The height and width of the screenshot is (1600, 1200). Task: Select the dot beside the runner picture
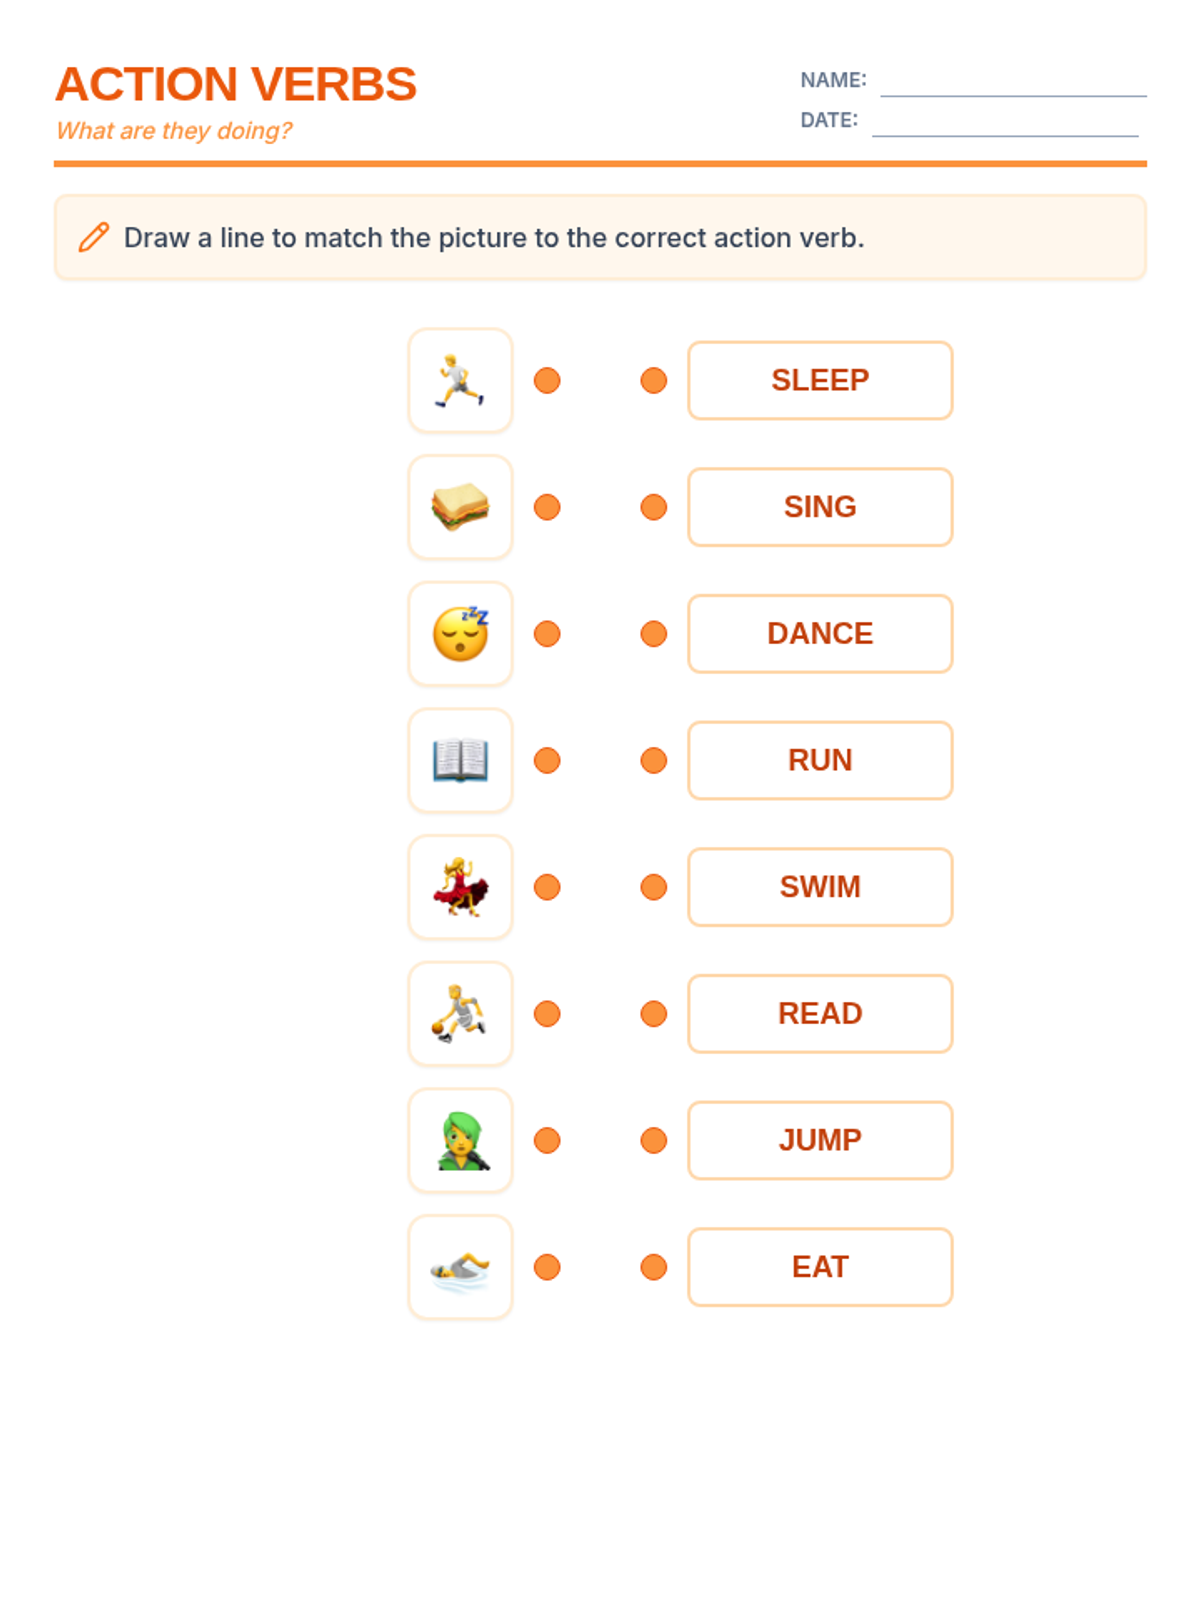(x=547, y=381)
